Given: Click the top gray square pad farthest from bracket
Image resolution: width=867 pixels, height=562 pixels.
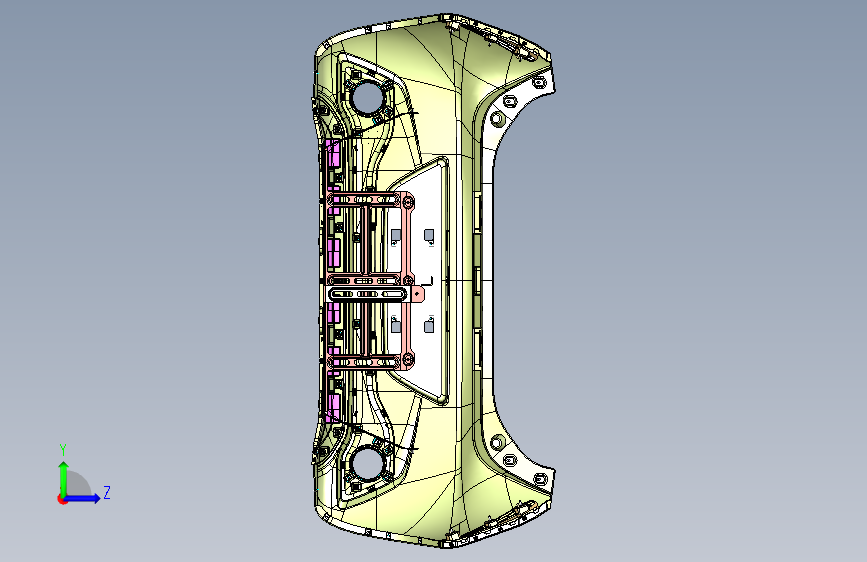Looking at the screenshot, I should pos(429,236).
